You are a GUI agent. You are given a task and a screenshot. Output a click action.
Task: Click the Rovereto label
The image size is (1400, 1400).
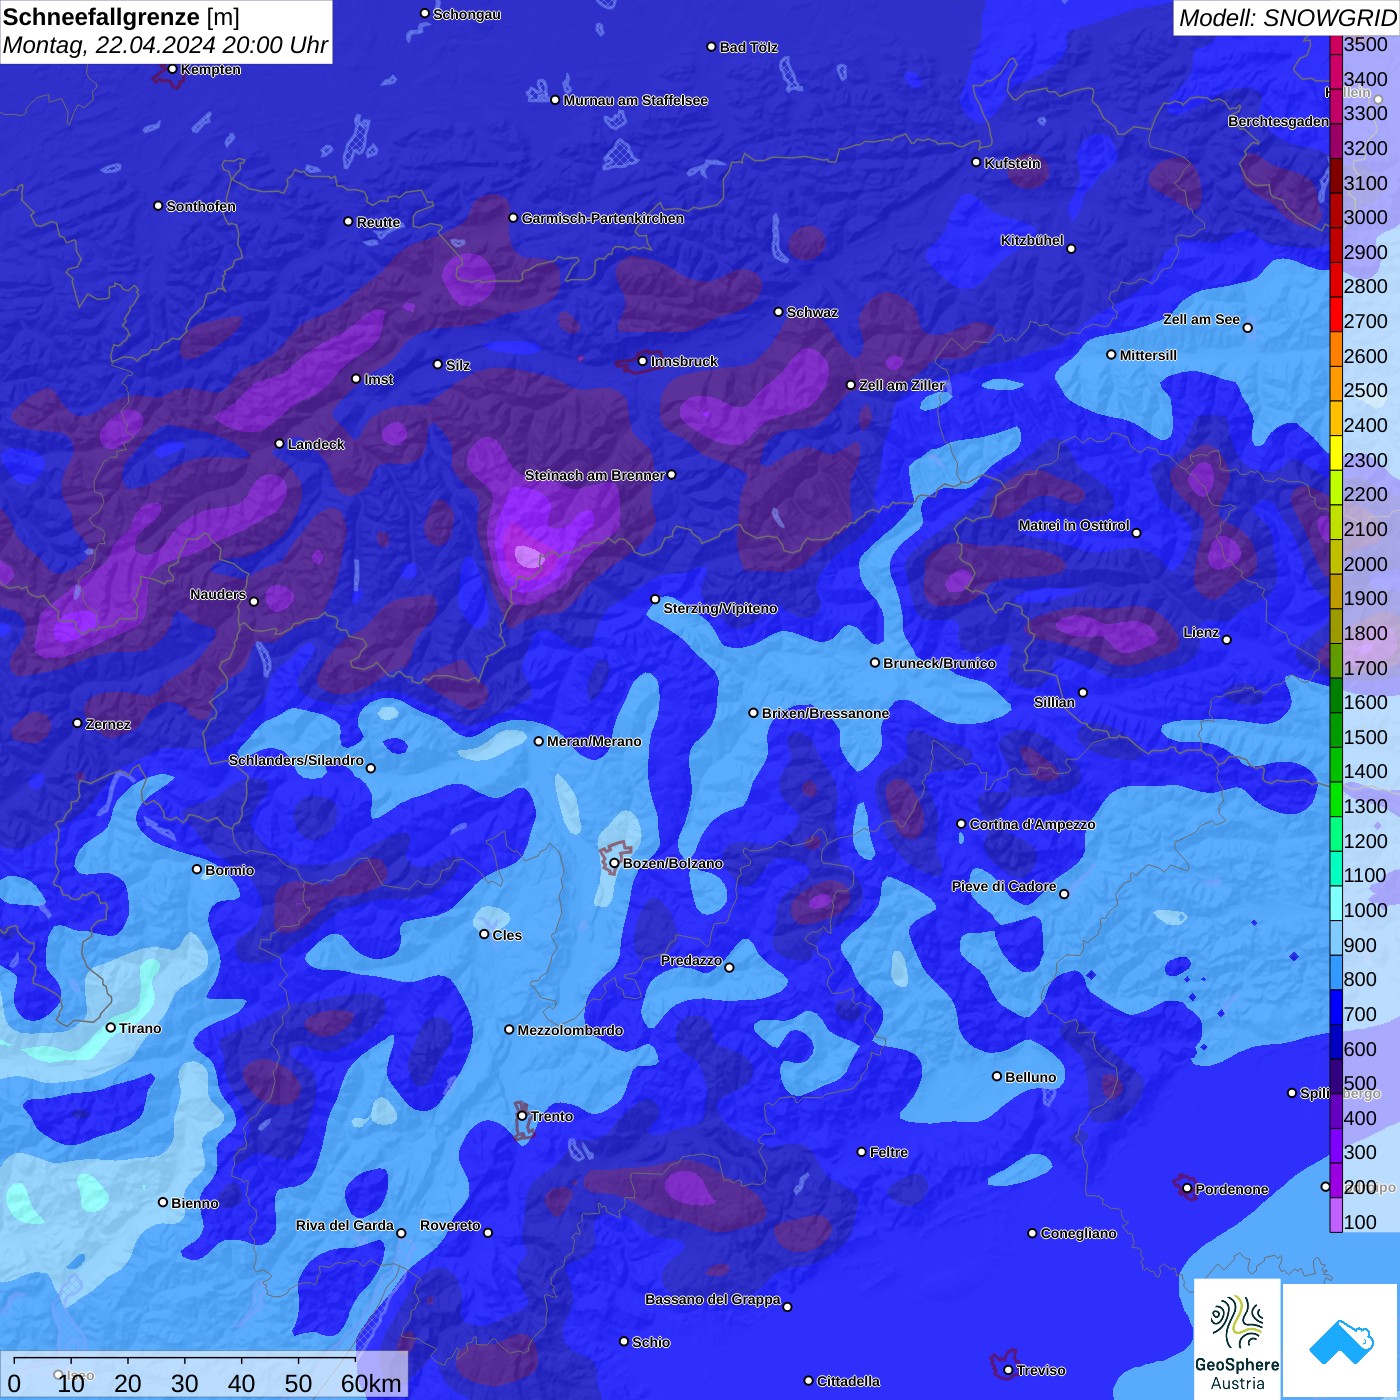point(450,1225)
